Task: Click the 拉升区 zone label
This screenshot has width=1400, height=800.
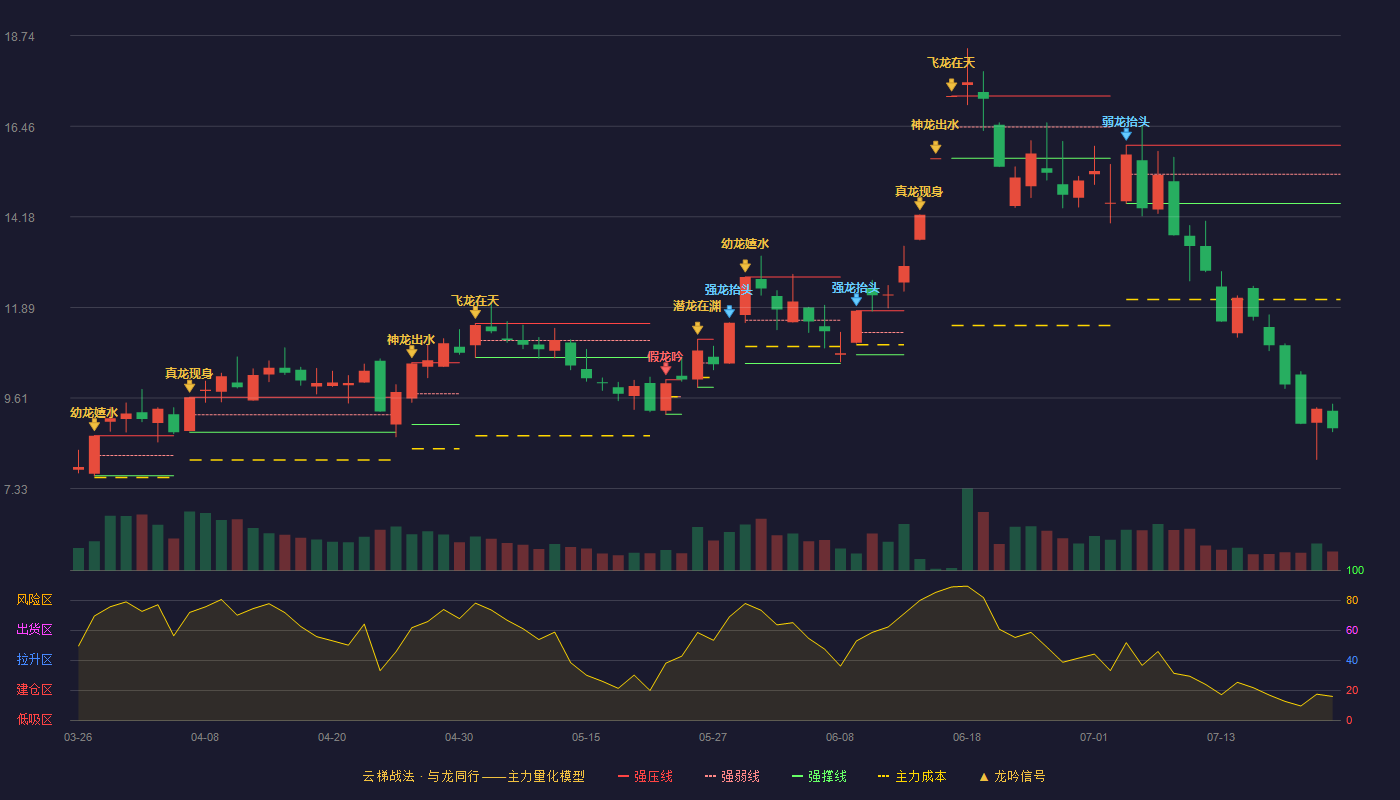Action: (34, 660)
